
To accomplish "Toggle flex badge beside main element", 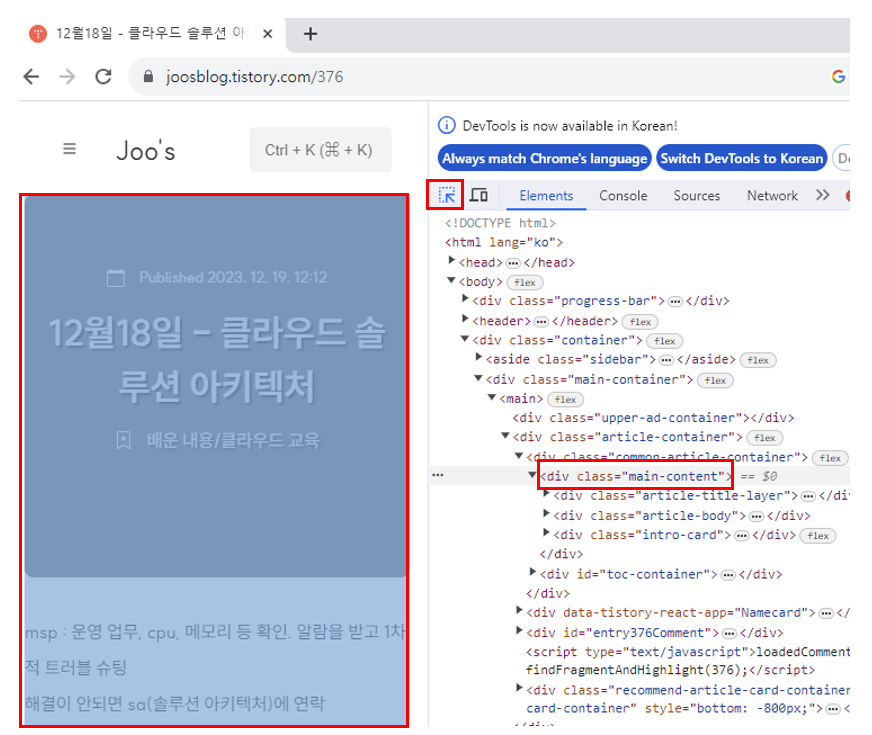I will coord(566,400).
